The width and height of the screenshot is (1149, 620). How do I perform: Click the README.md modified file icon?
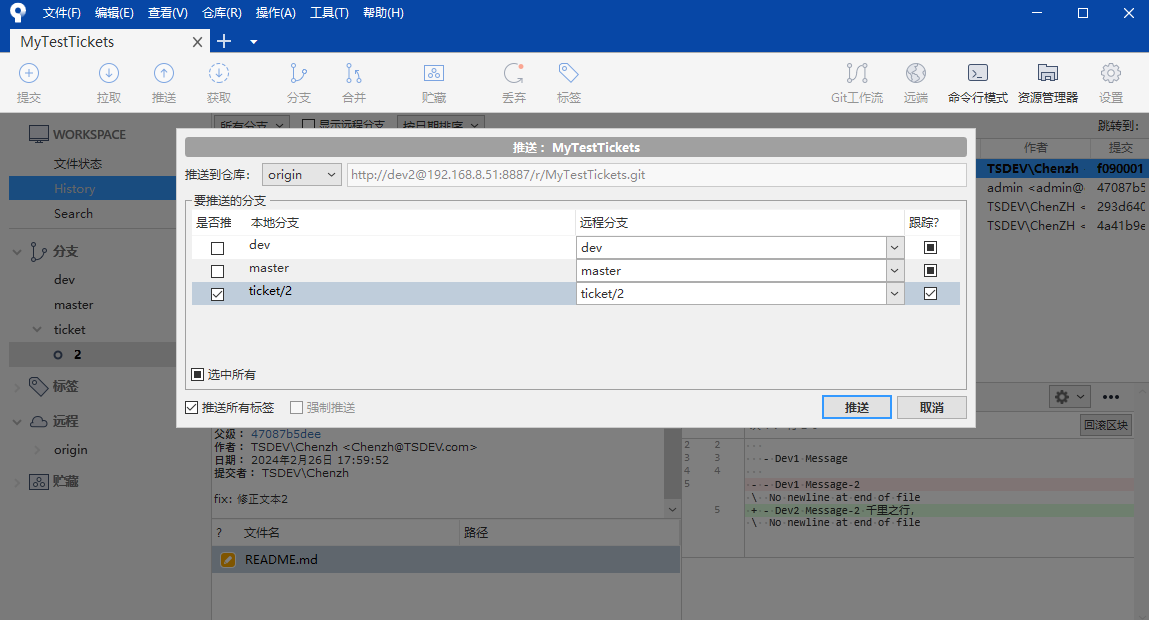click(x=228, y=560)
